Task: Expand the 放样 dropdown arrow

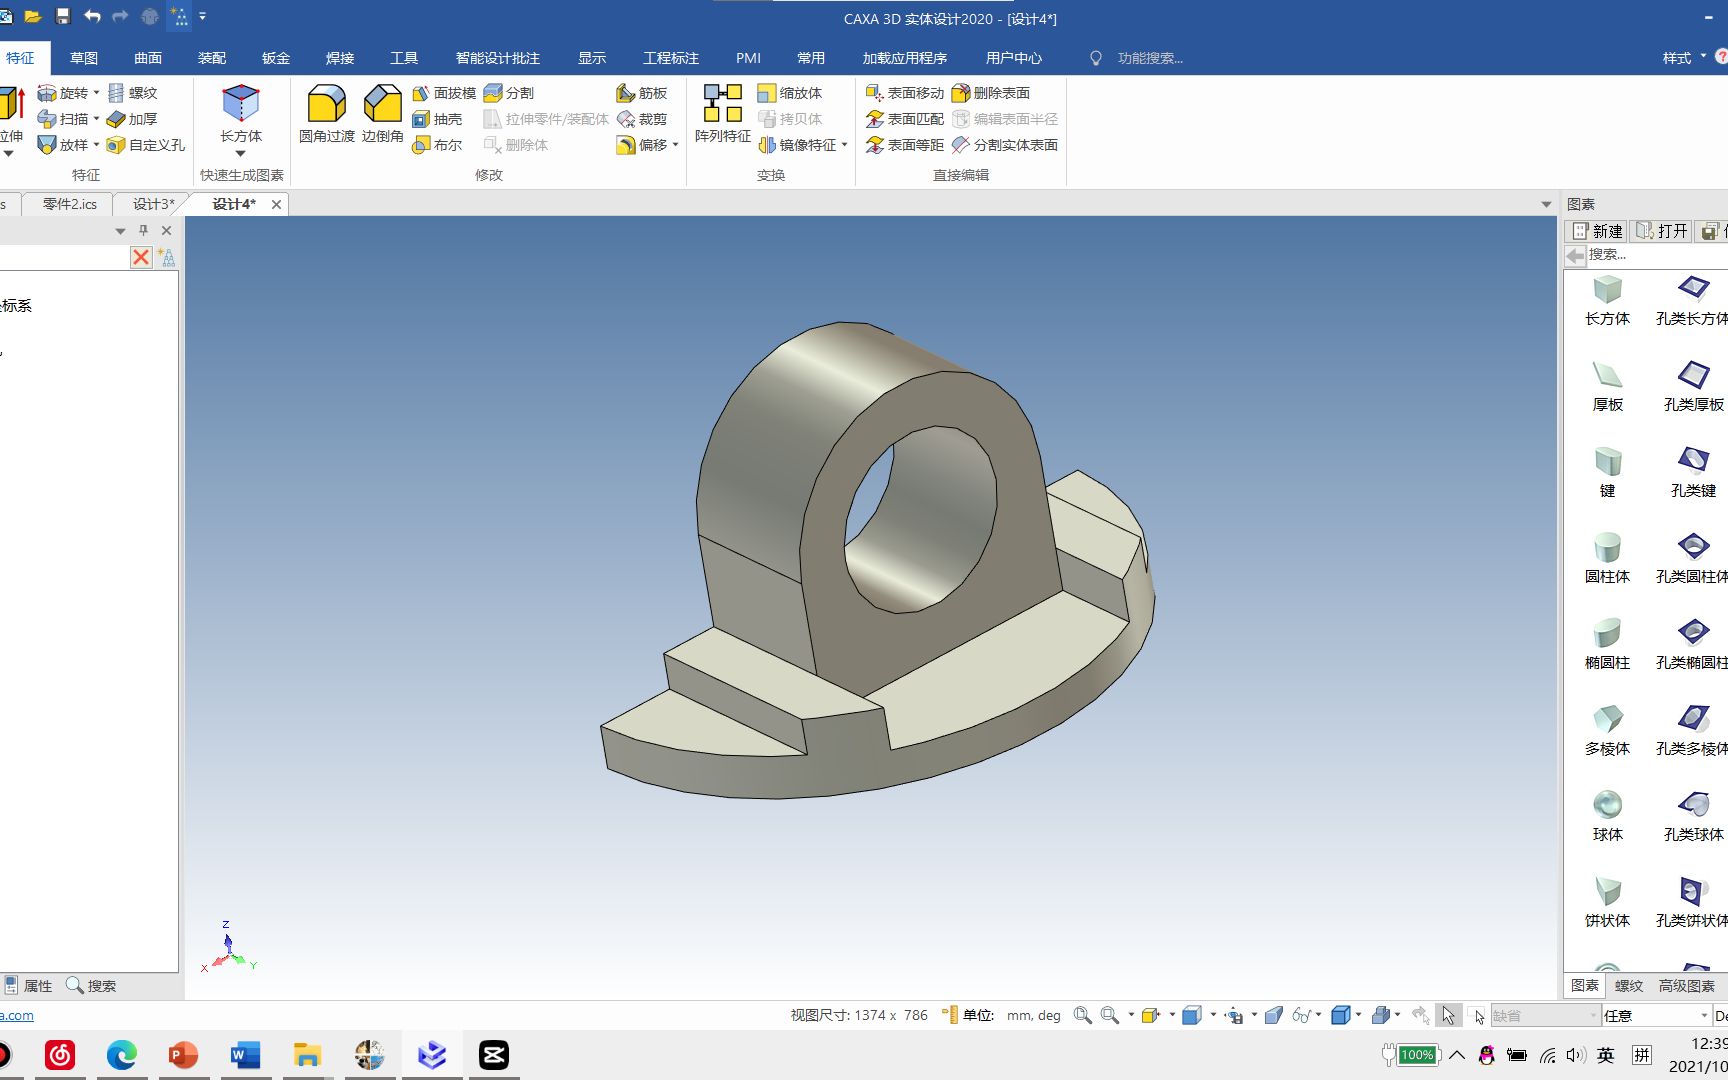Action: tap(97, 145)
